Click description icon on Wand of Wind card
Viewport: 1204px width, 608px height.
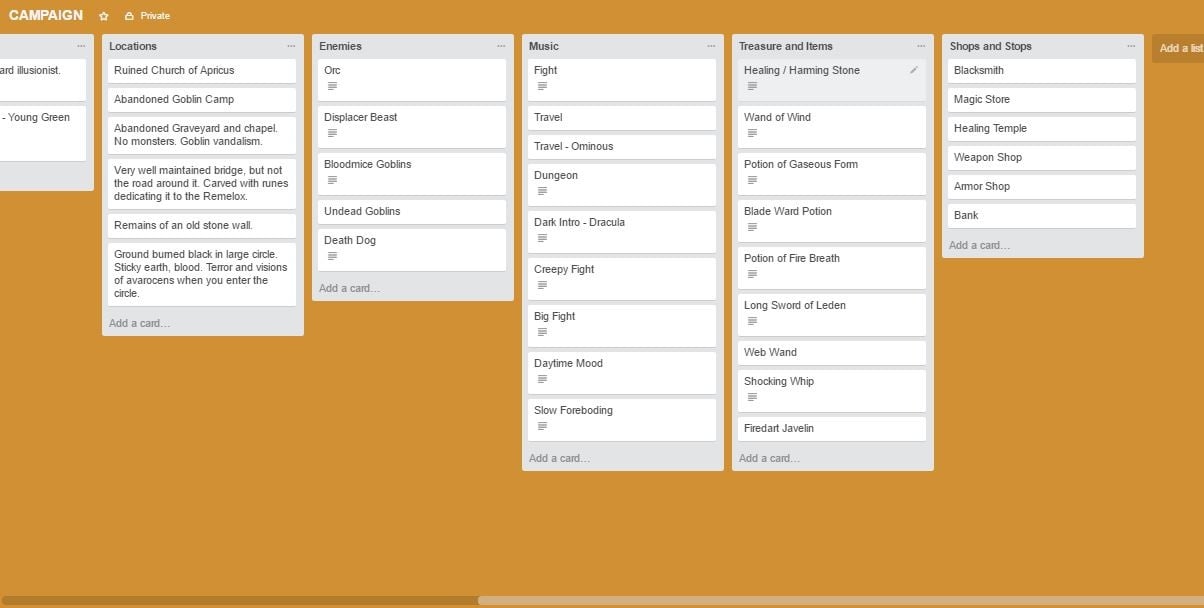[x=753, y=133]
